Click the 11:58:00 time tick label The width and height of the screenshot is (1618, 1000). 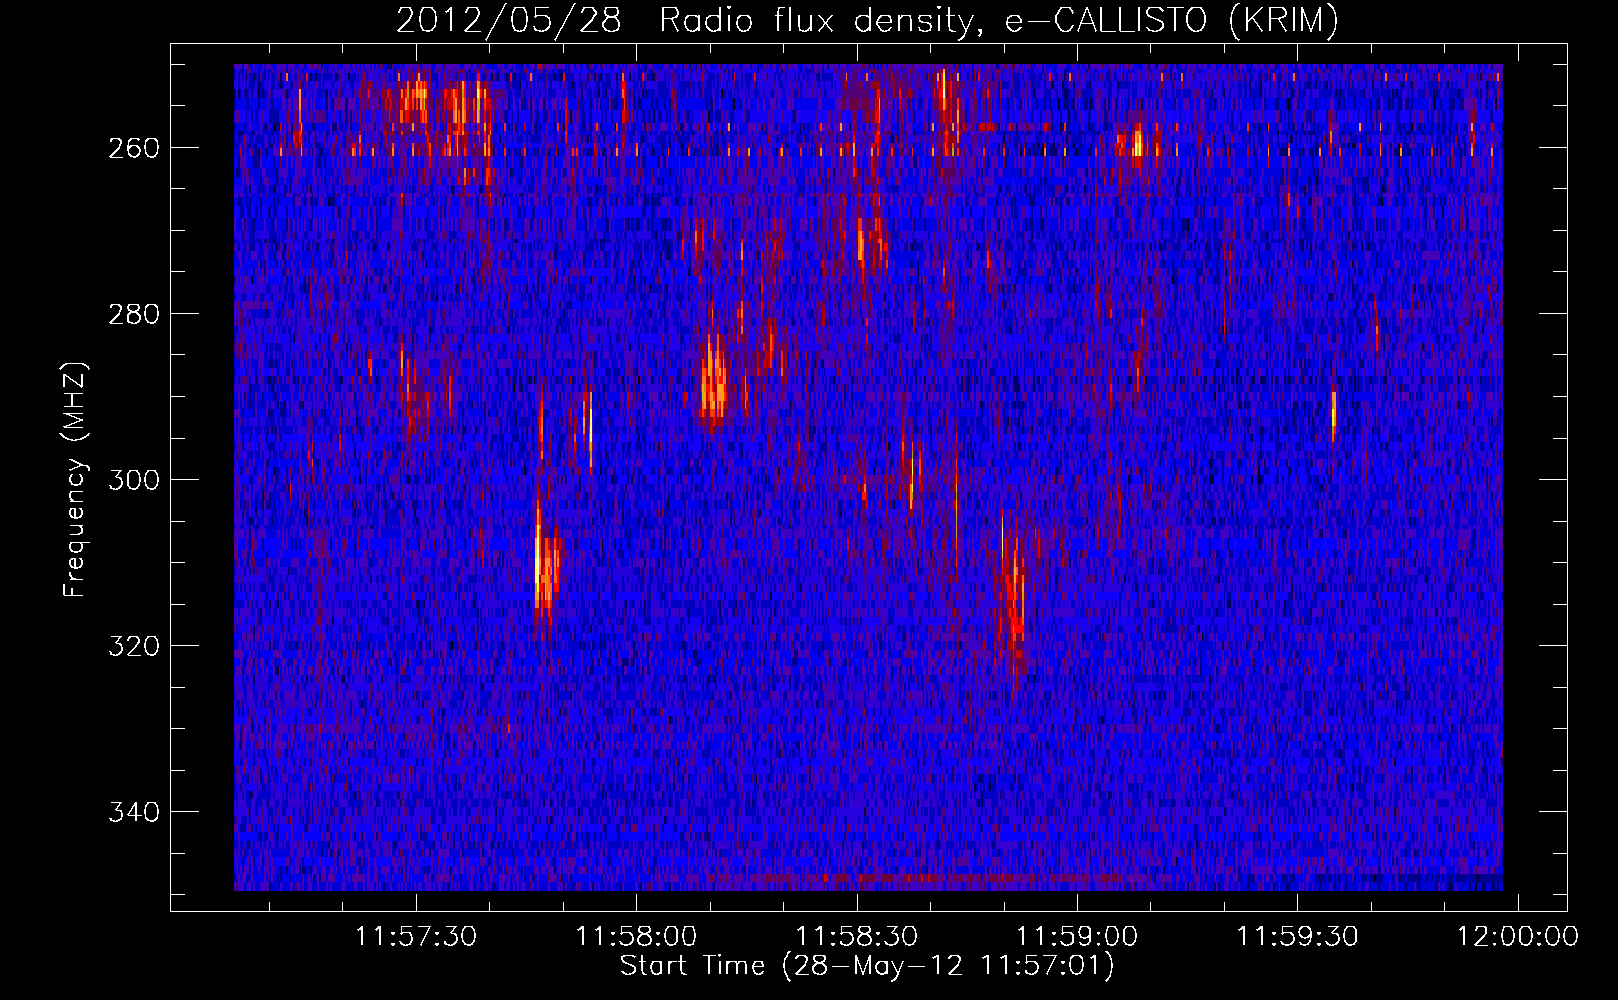(637, 936)
